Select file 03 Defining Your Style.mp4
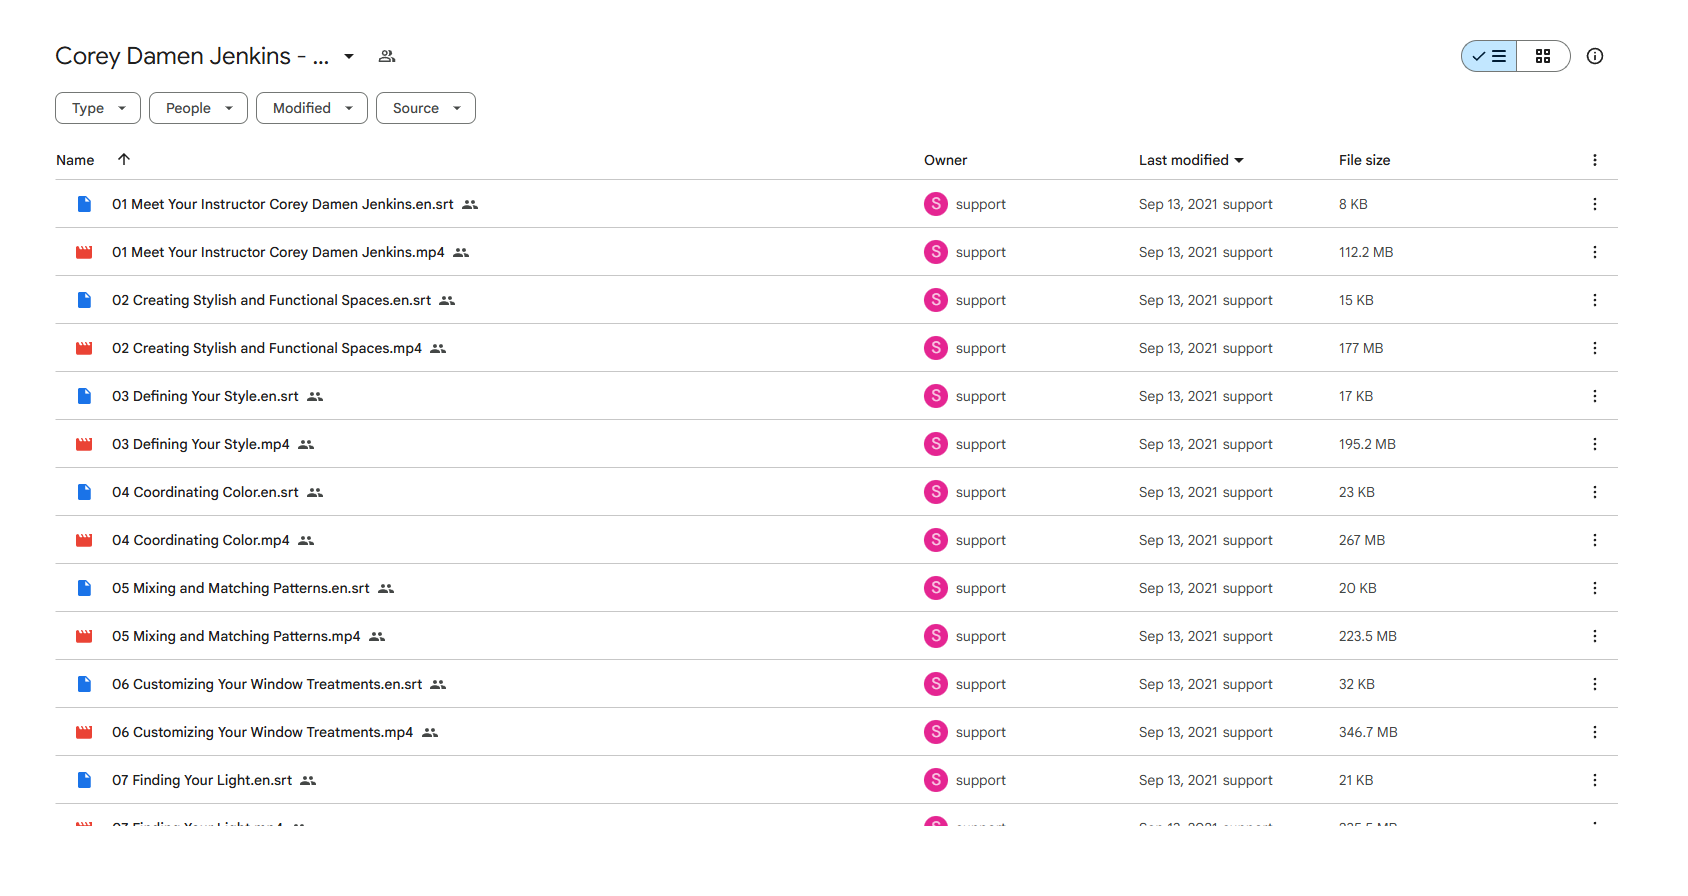This screenshot has height=896, width=1688. coord(836,444)
